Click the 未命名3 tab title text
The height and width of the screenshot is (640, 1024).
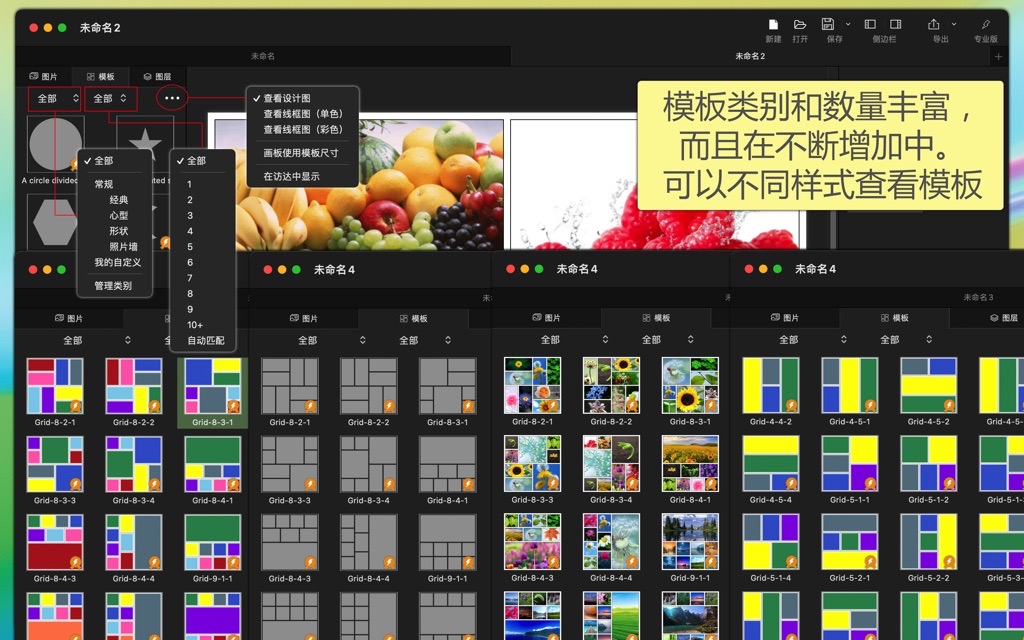pos(978,298)
